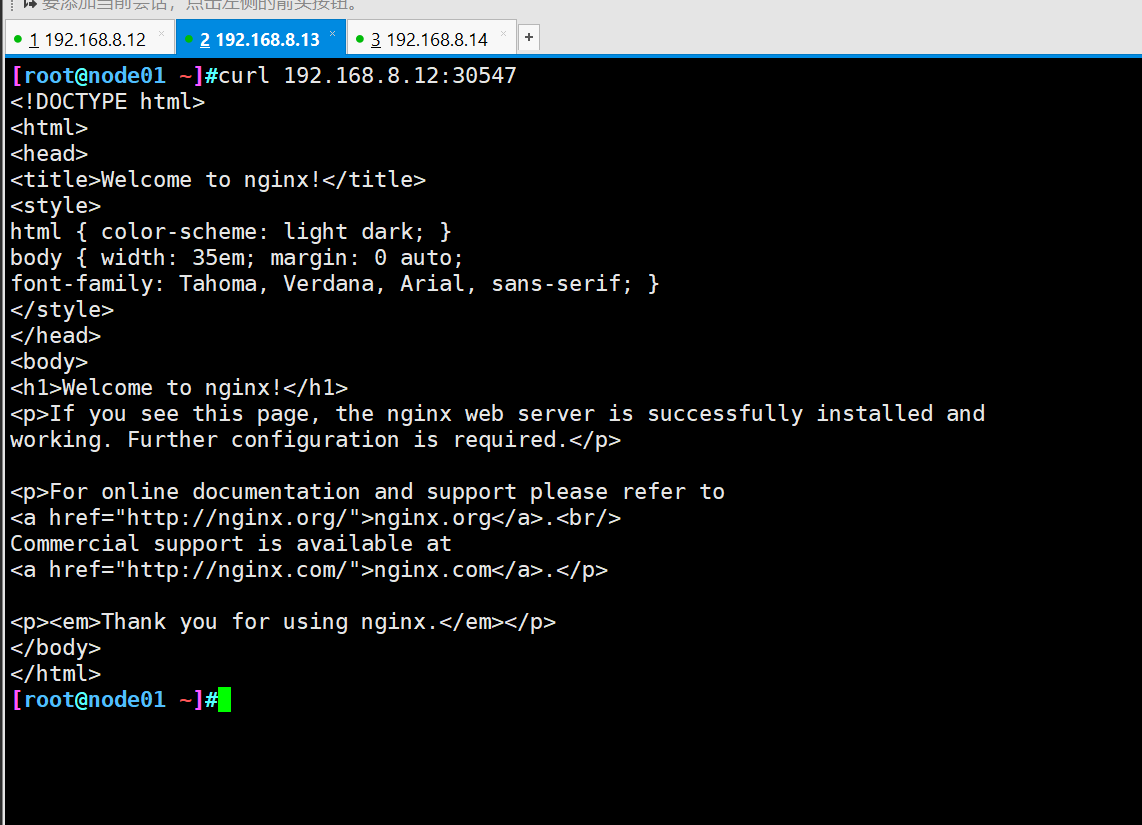The width and height of the screenshot is (1142, 825).
Task: Click the Thank you for using nginx line
Action: (x=283, y=622)
